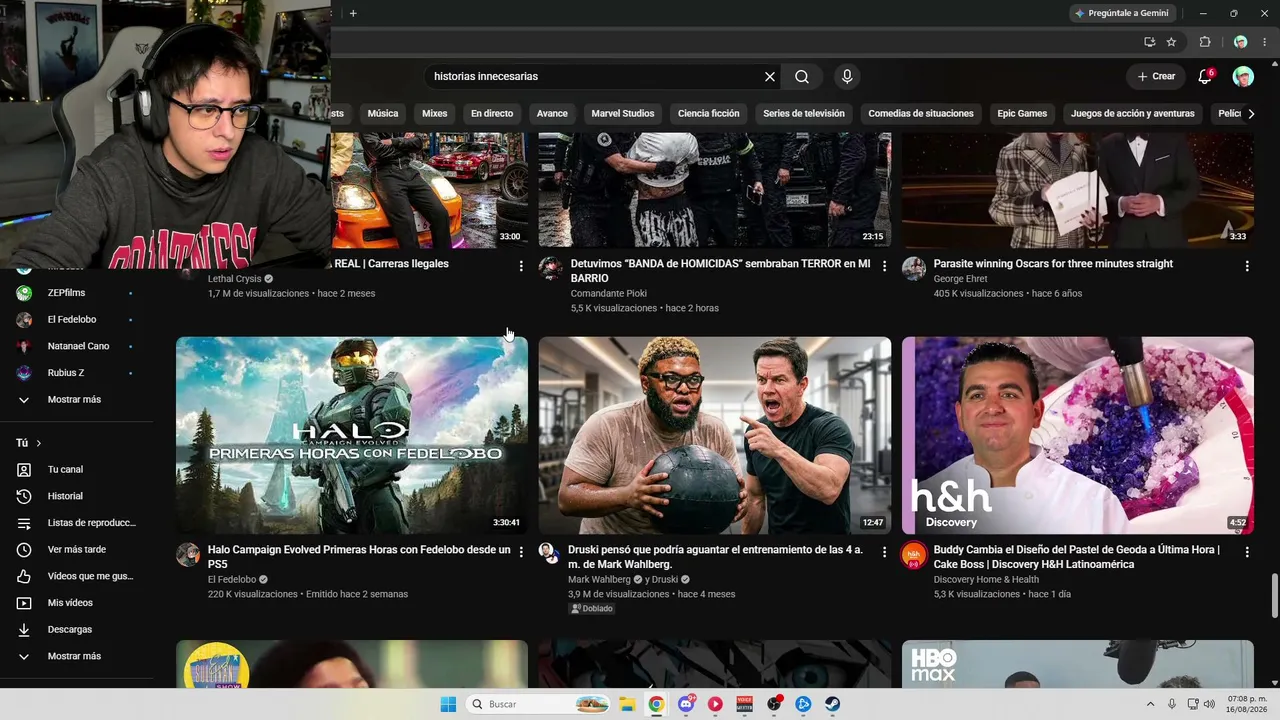This screenshot has height=720, width=1280.
Task: Open more options for Parasite Oscars video
Action: pos(1247,266)
